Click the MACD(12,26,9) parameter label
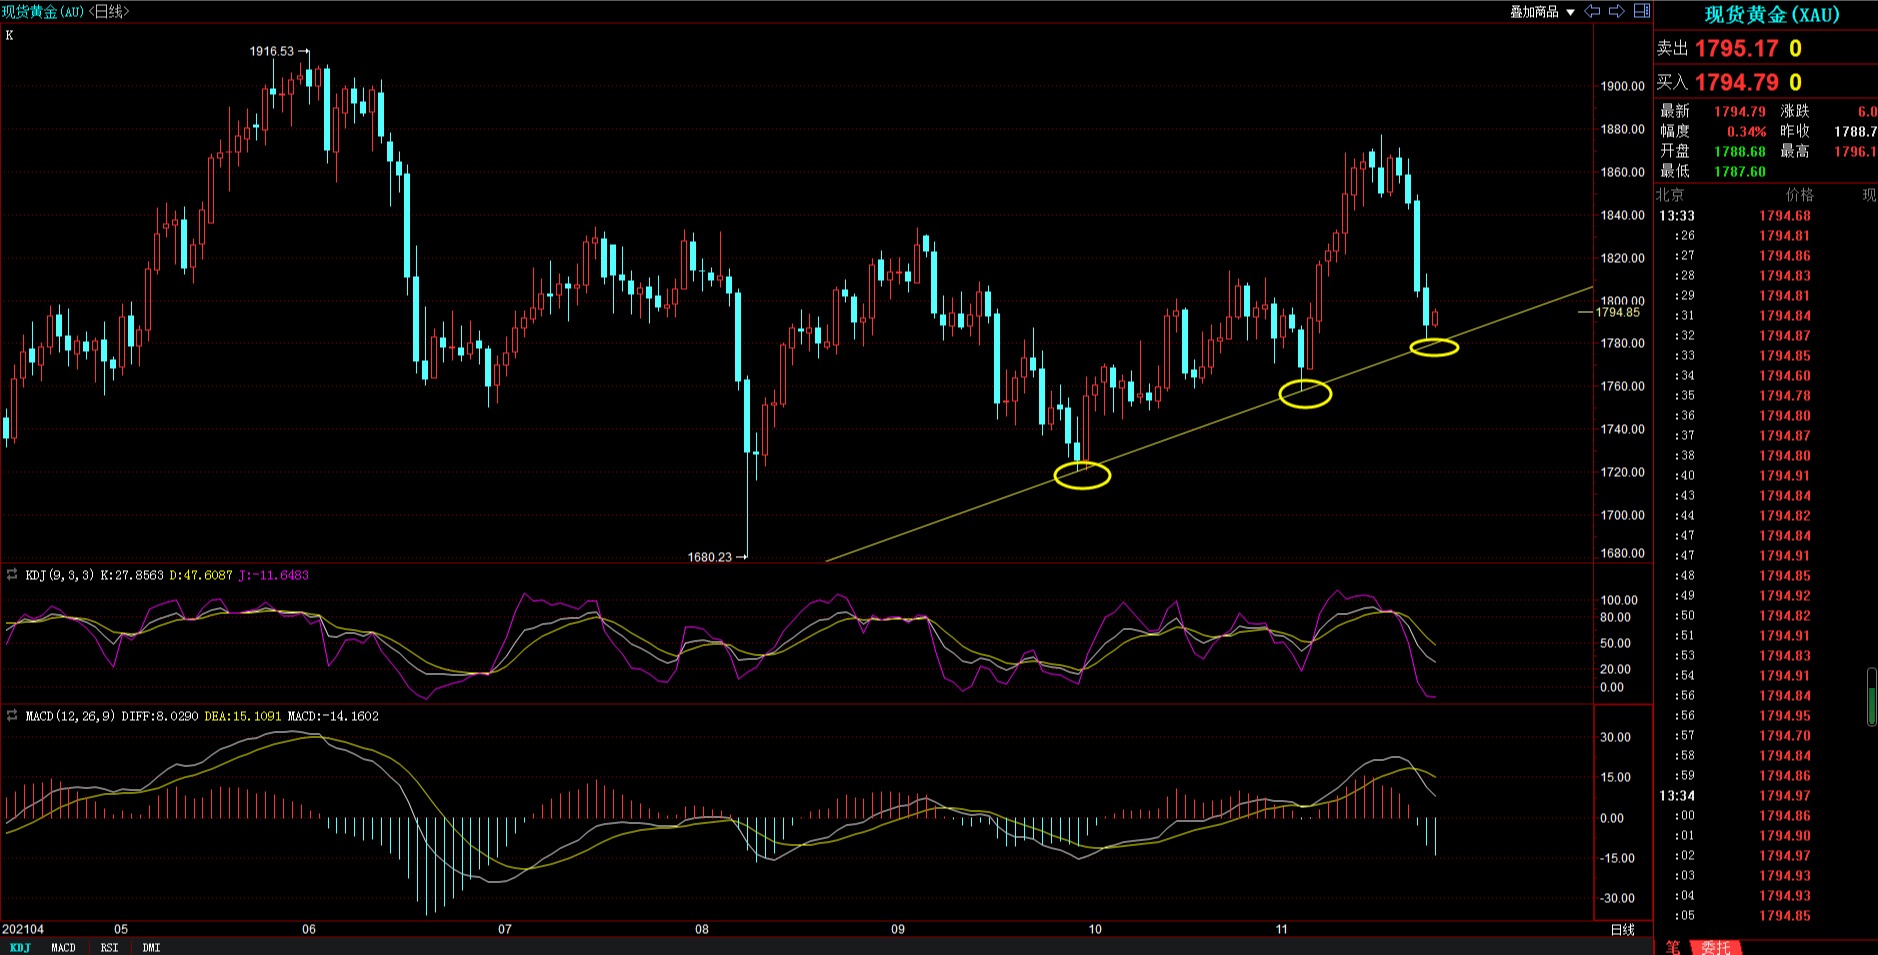 [x=71, y=716]
